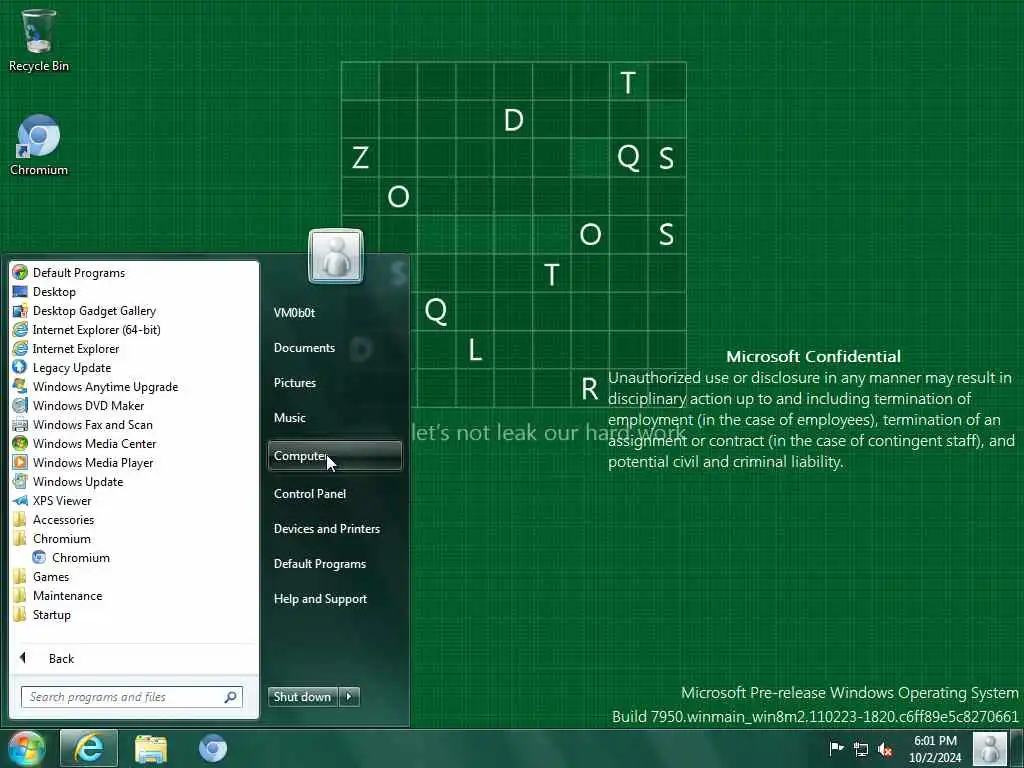This screenshot has height=768, width=1024.
Task: Click the muted volume tray icon
Action: tap(886, 748)
